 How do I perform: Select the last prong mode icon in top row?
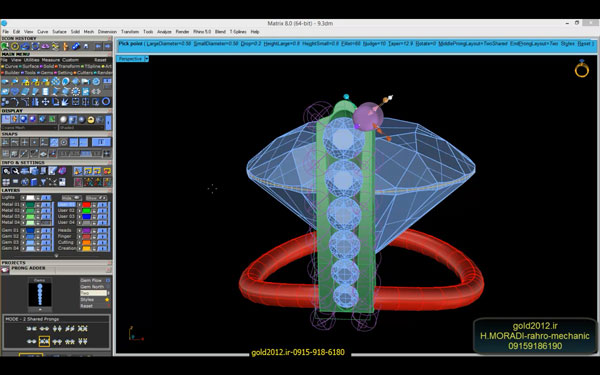[x=82, y=329]
